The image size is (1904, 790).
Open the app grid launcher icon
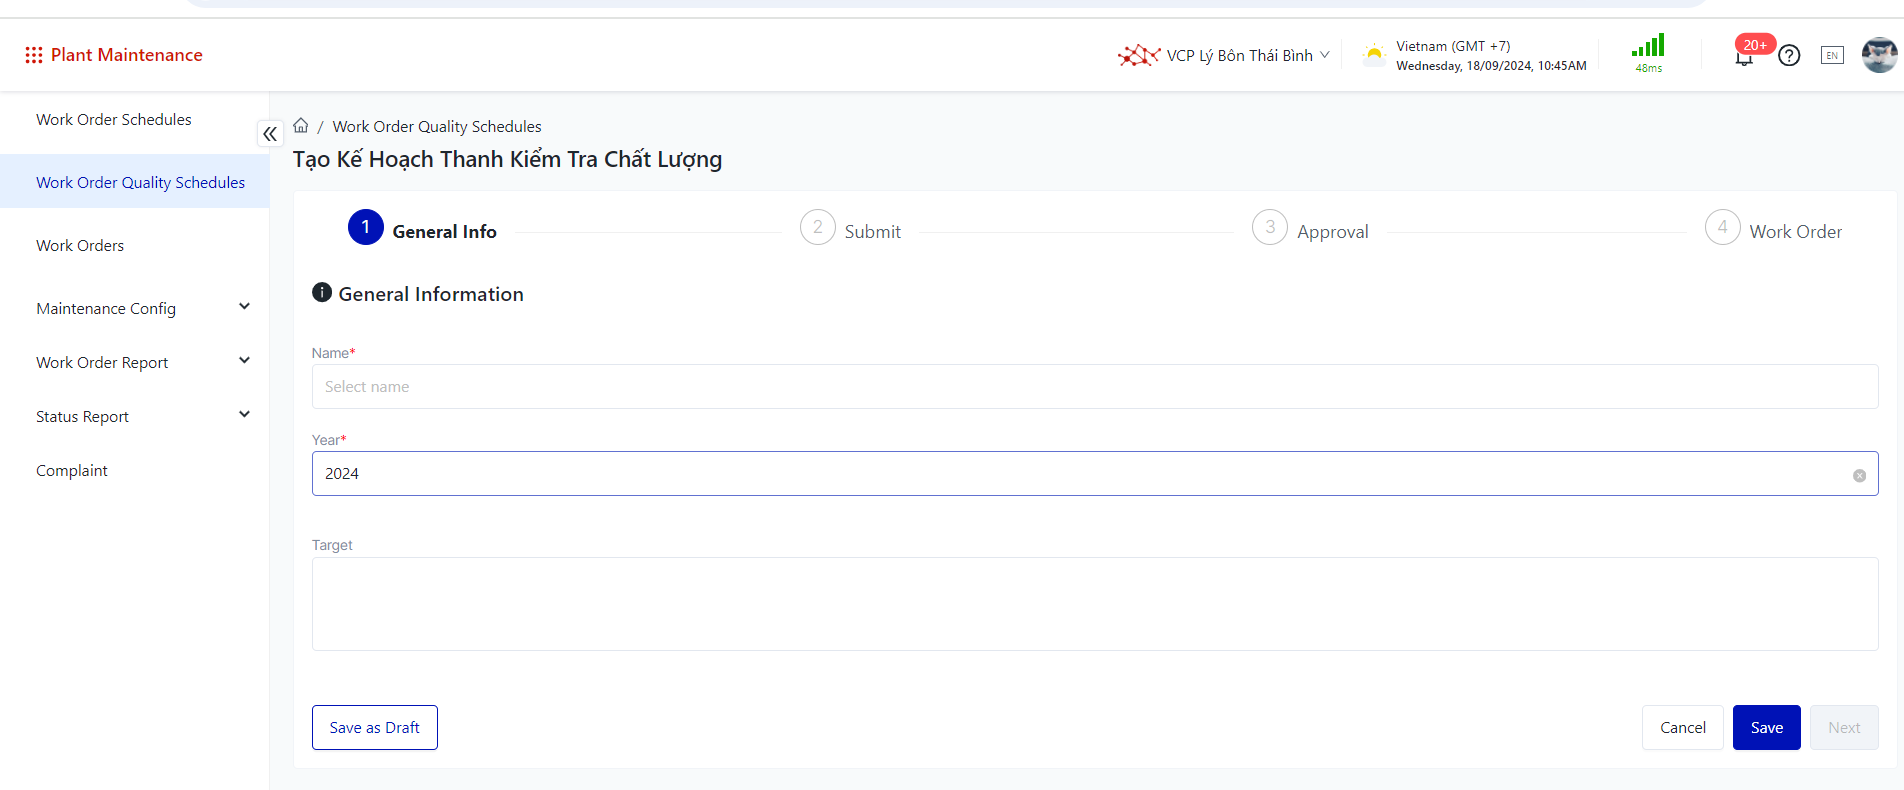[34, 55]
